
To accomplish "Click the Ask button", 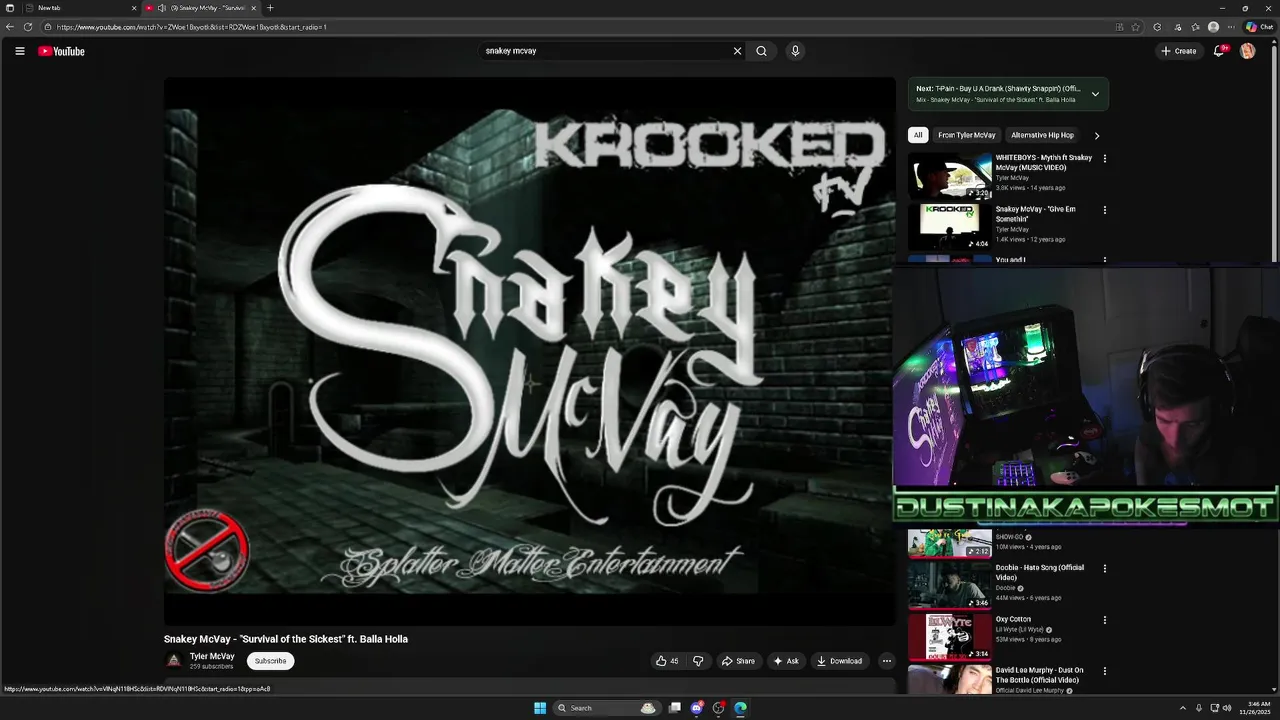I will tap(786, 661).
